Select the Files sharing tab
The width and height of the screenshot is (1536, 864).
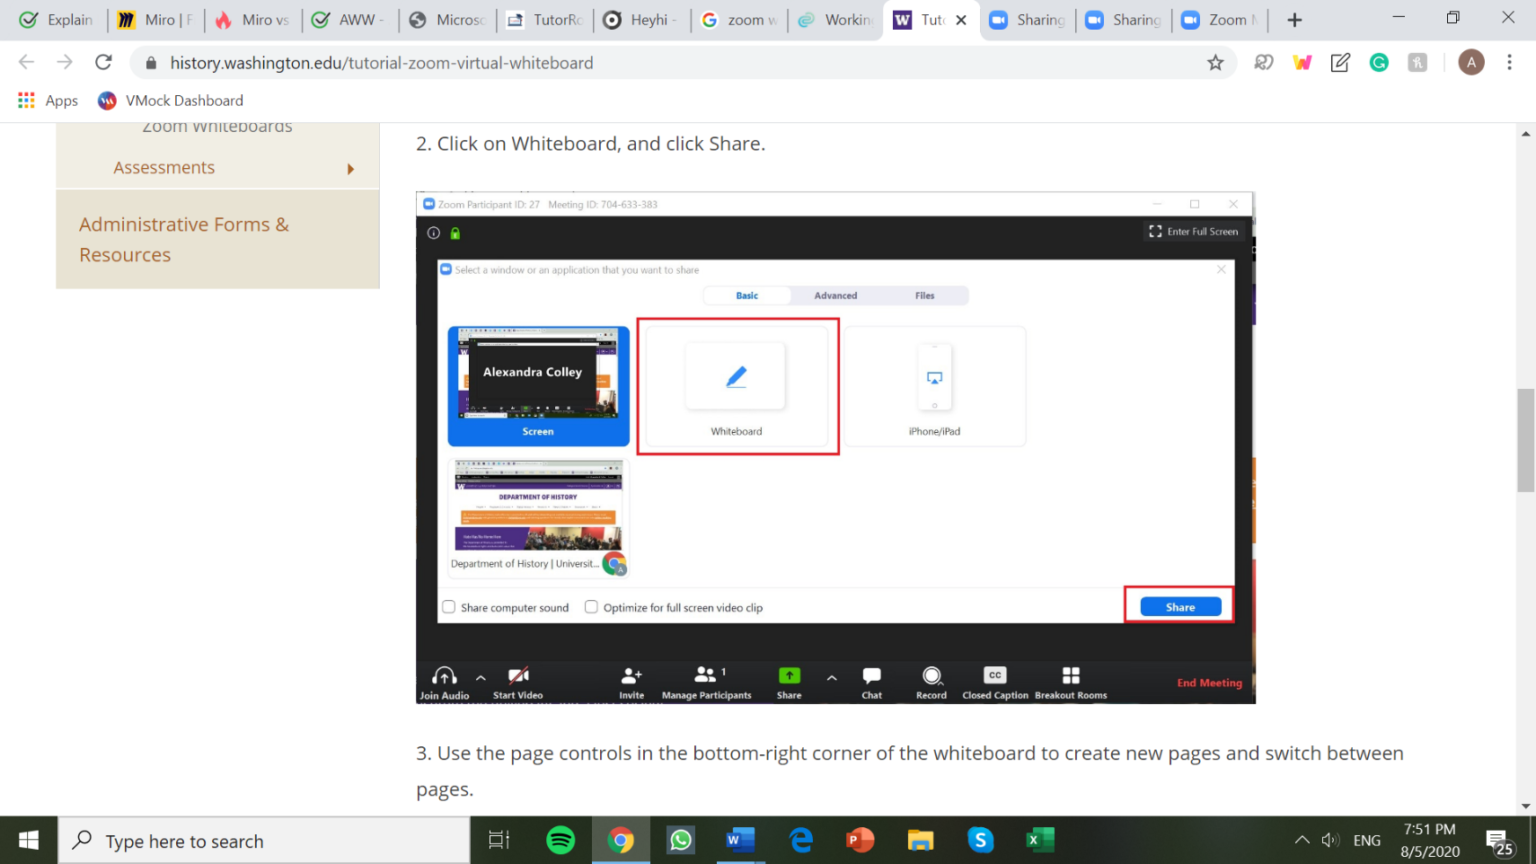pyautogui.click(x=925, y=295)
